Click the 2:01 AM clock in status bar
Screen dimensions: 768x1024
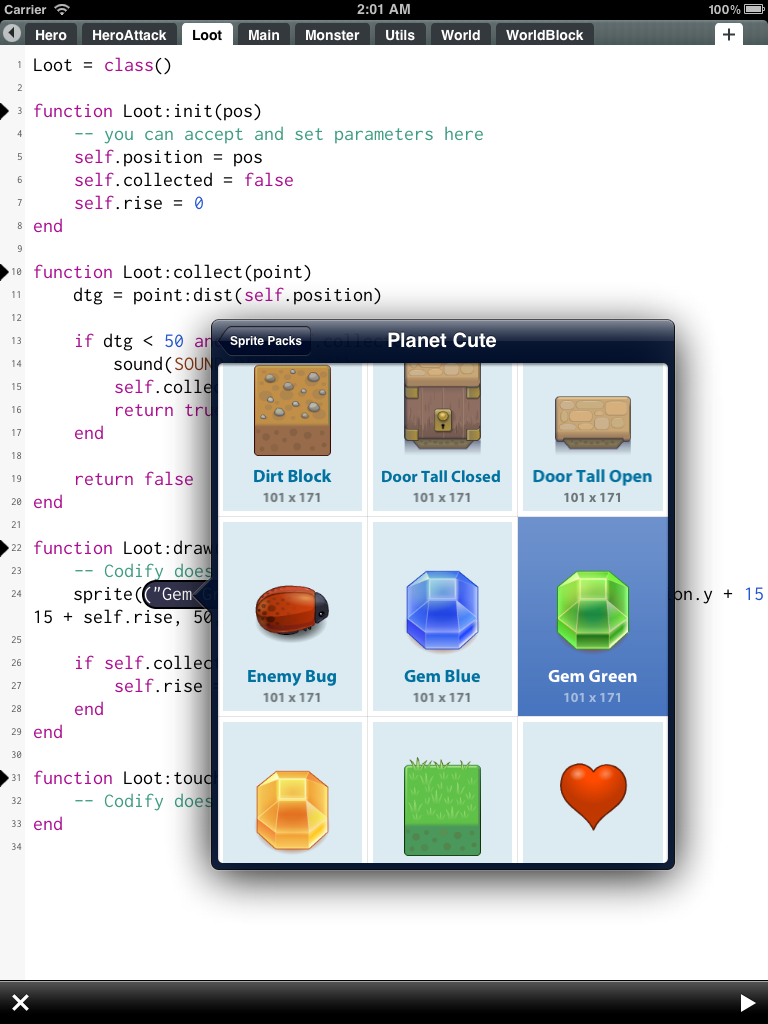[383, 9]
